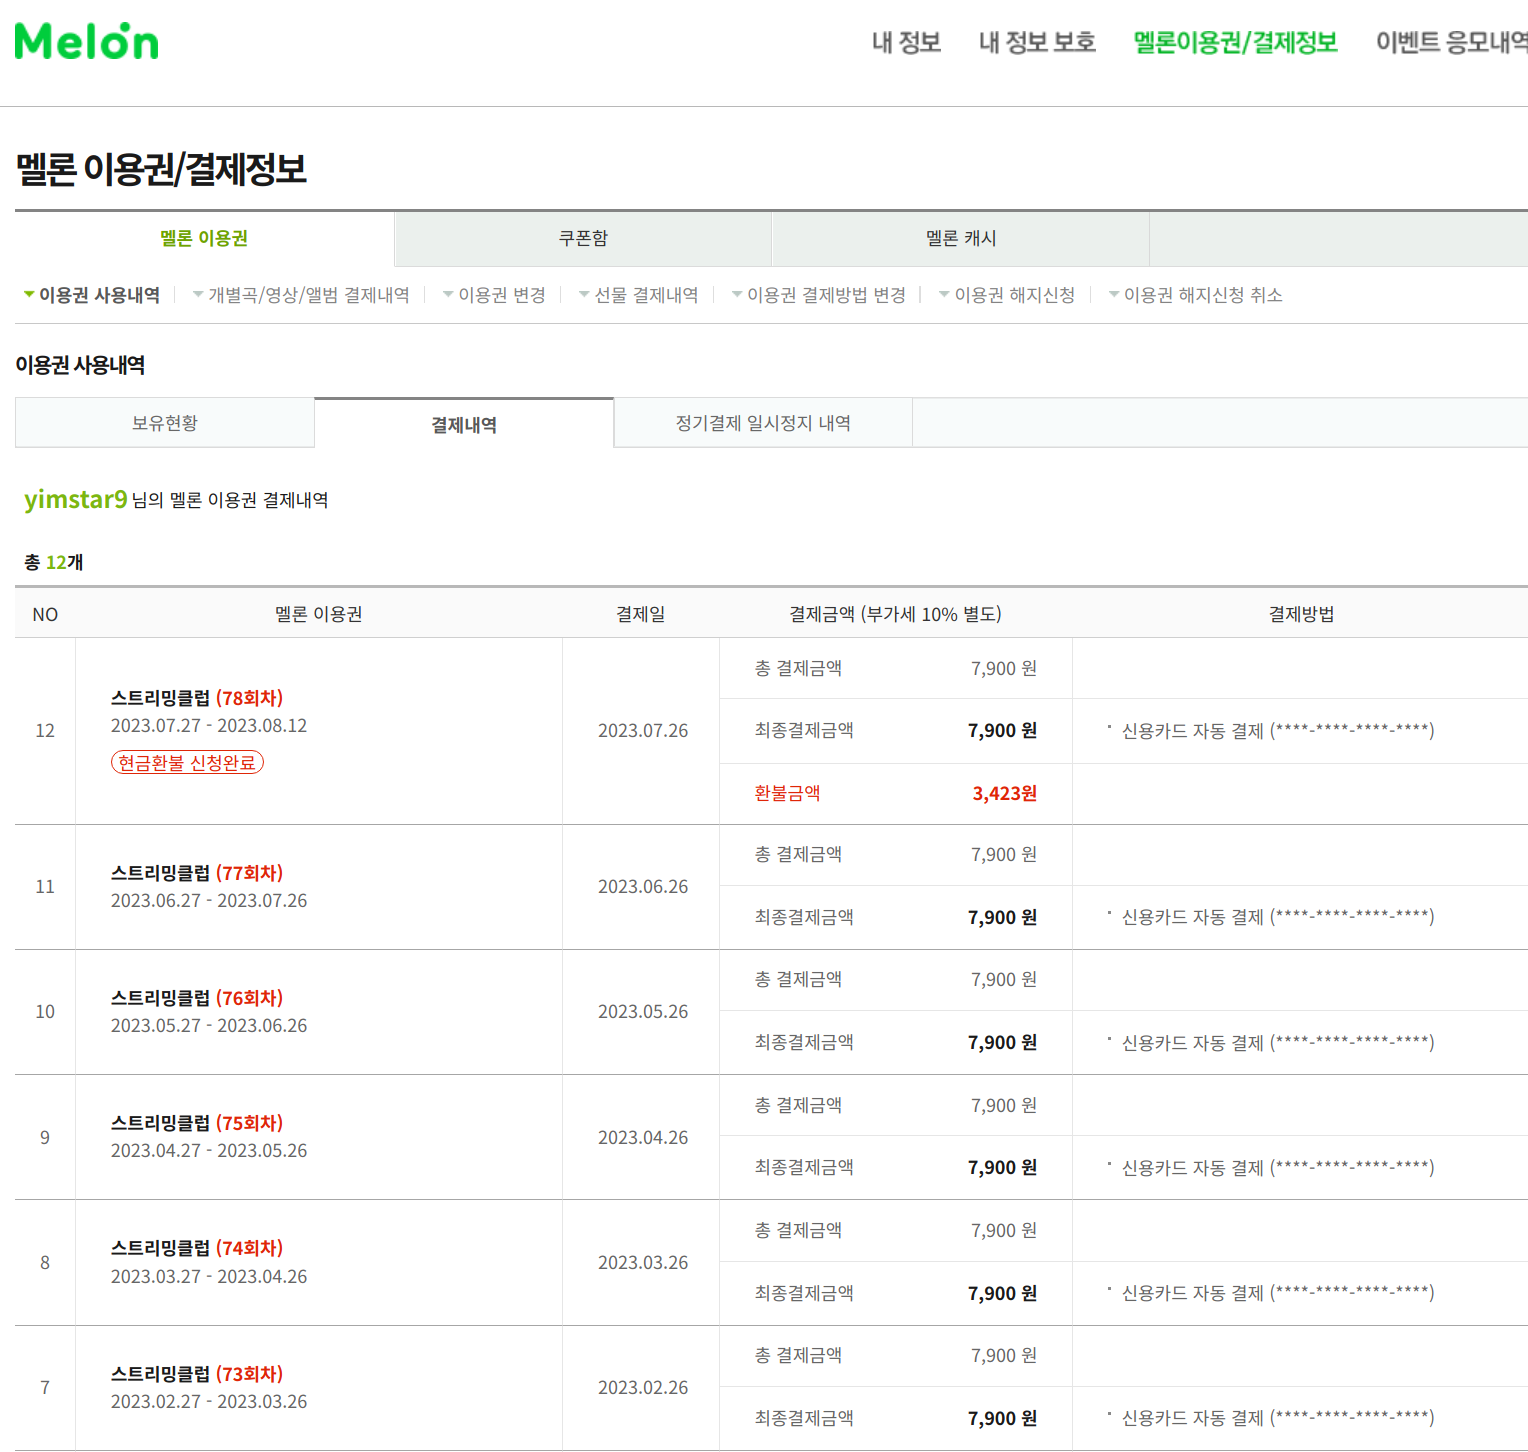The height and width of the screenshot is (1452, 1528).
Task: Click row number 11
Action: point(45,887)
